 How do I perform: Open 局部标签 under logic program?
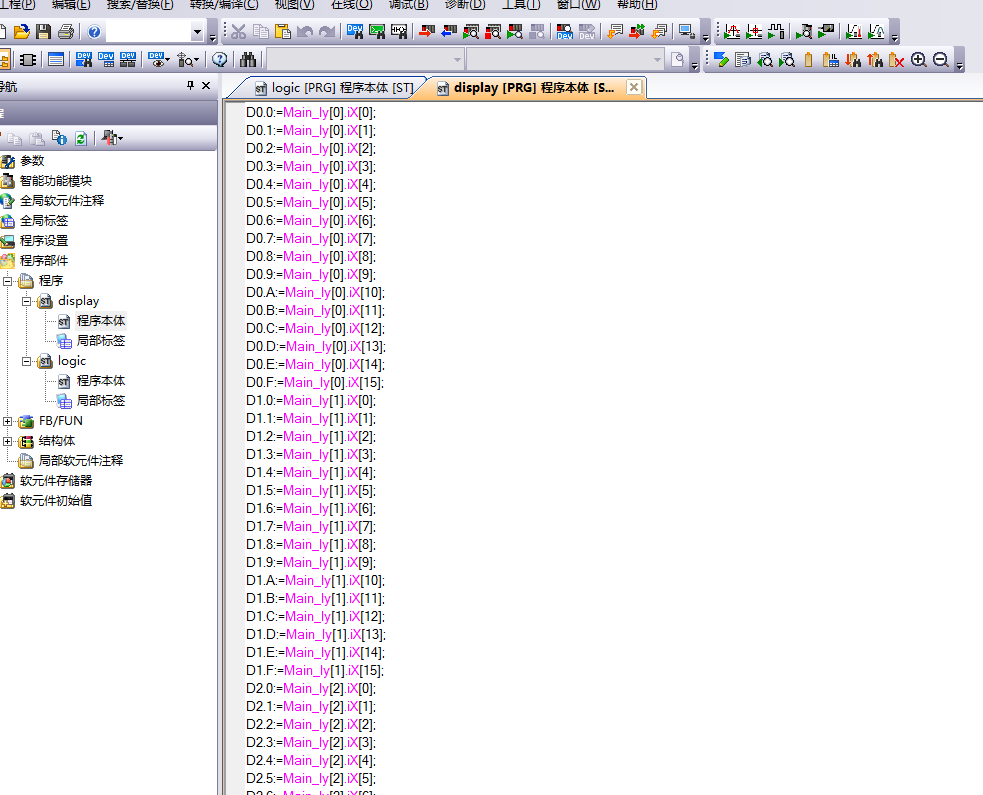pos(100,401)
